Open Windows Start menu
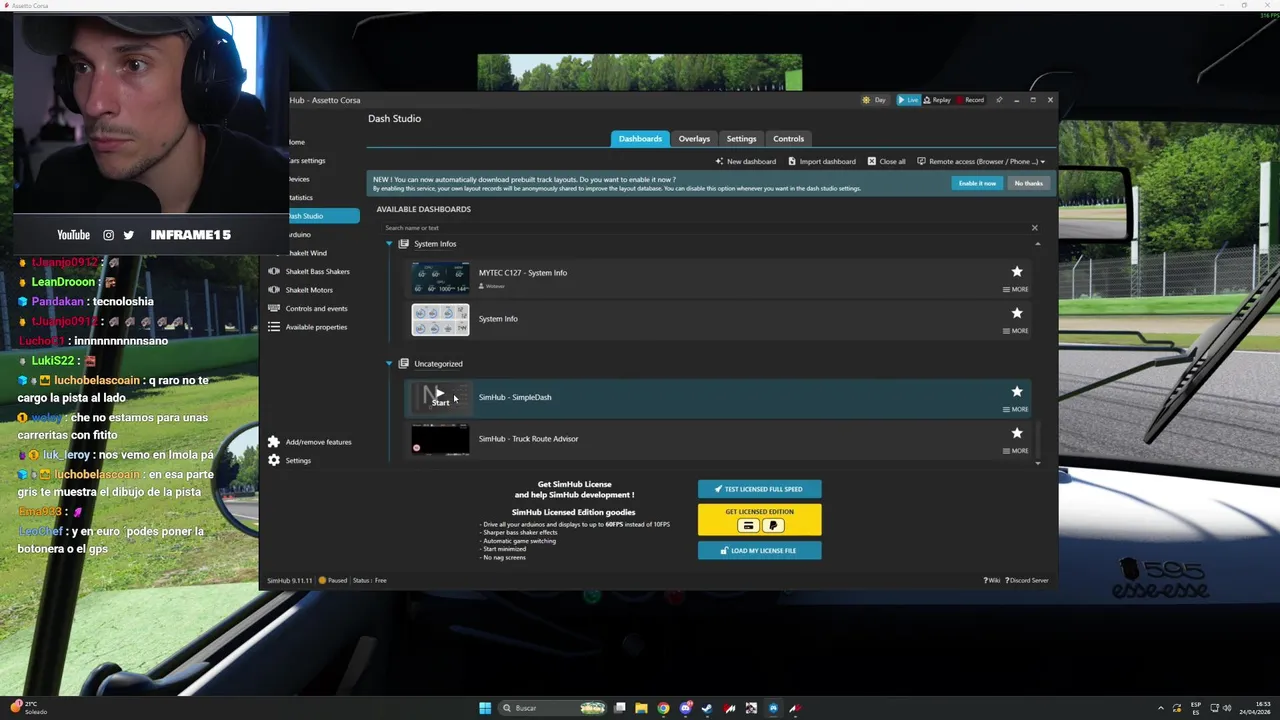 coord(485,708)
